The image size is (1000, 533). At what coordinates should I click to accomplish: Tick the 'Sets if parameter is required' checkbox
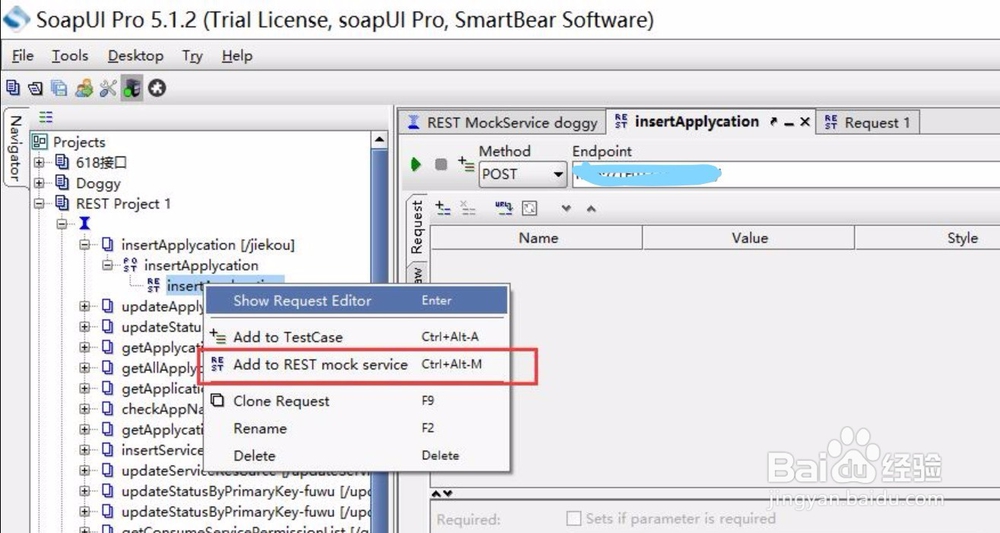point(574,518)
